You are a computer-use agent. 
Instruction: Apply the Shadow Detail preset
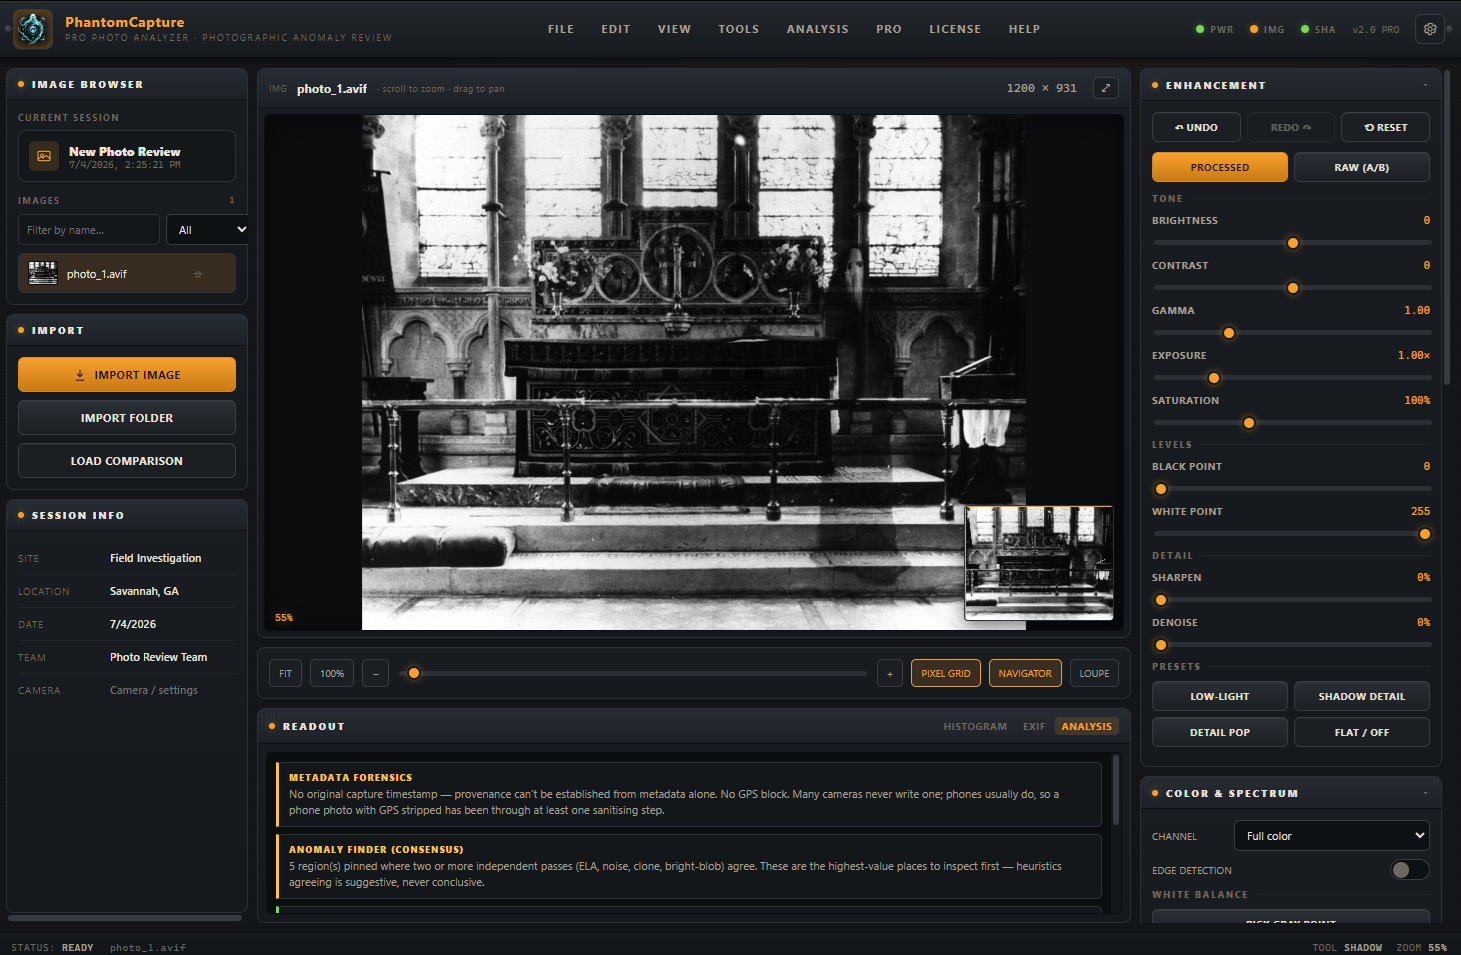point(1361,696)
